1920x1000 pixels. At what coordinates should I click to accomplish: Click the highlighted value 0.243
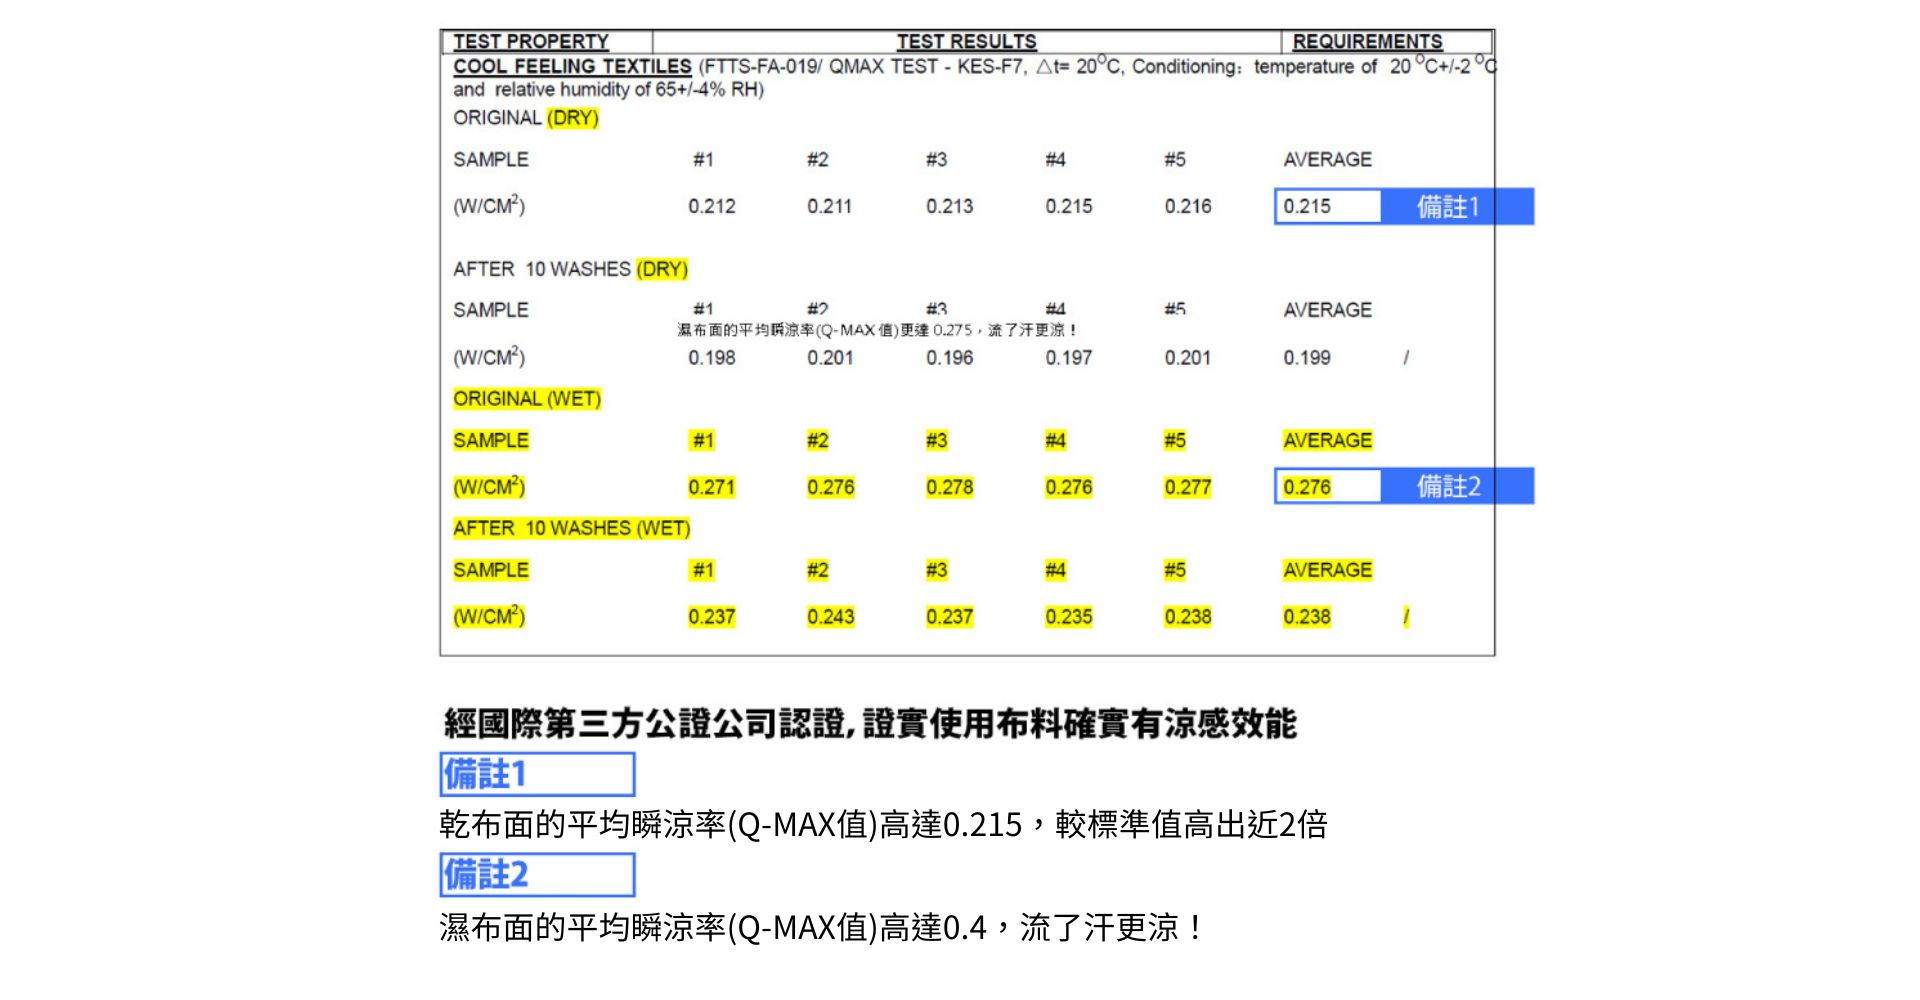[x=830, y=617]
